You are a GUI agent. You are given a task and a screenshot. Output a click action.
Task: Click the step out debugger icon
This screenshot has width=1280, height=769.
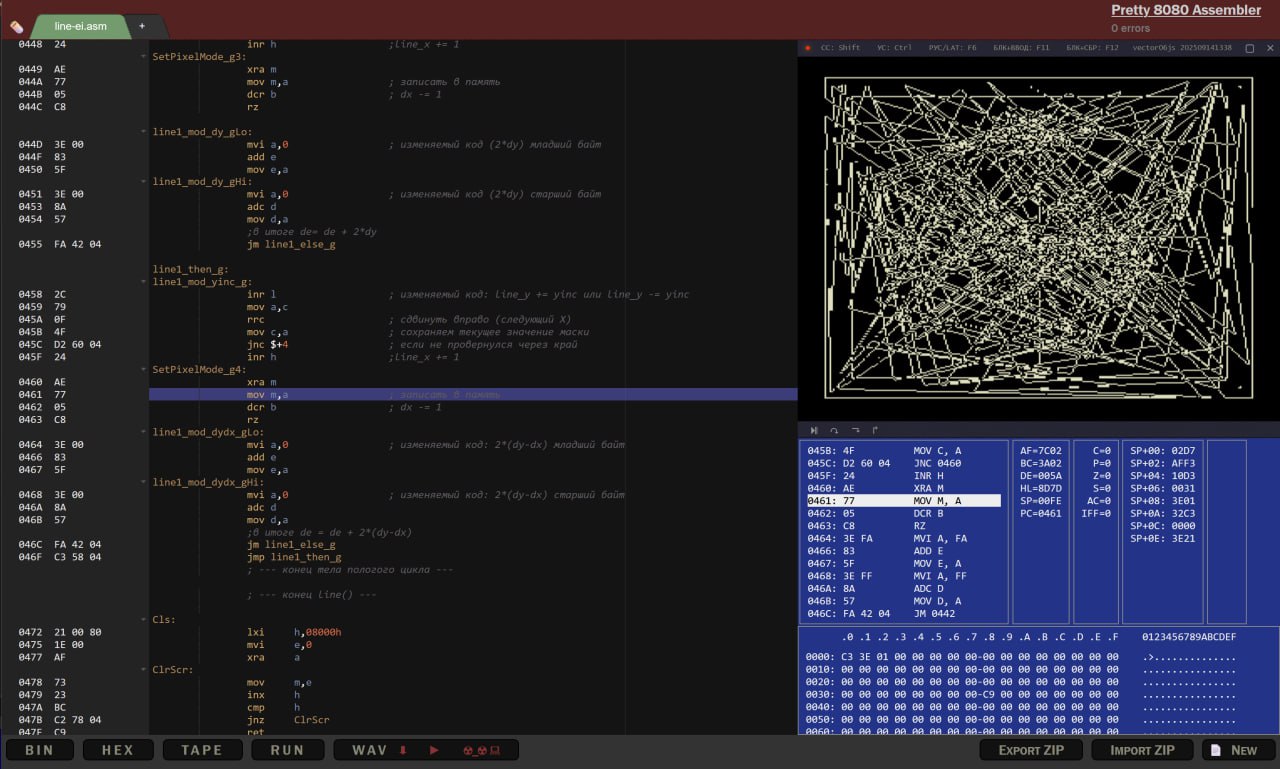pyautogui.click(x=875, y=430)
